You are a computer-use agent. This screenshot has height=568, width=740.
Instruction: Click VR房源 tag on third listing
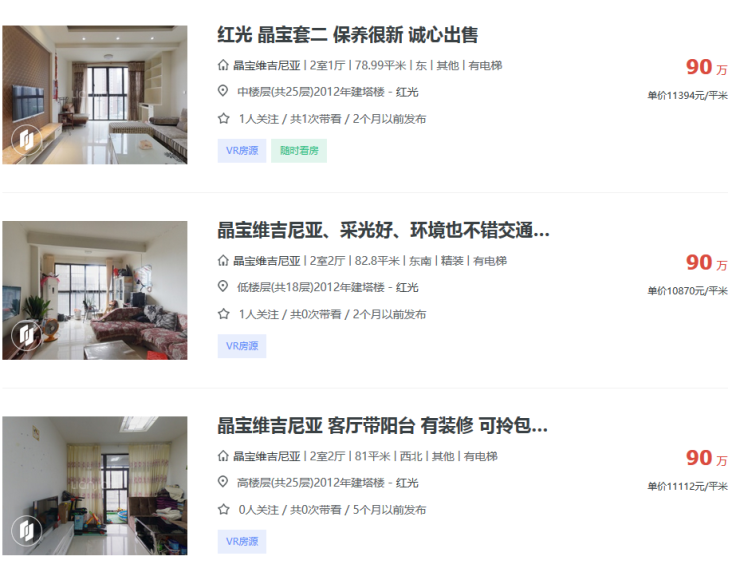(242, 541)
